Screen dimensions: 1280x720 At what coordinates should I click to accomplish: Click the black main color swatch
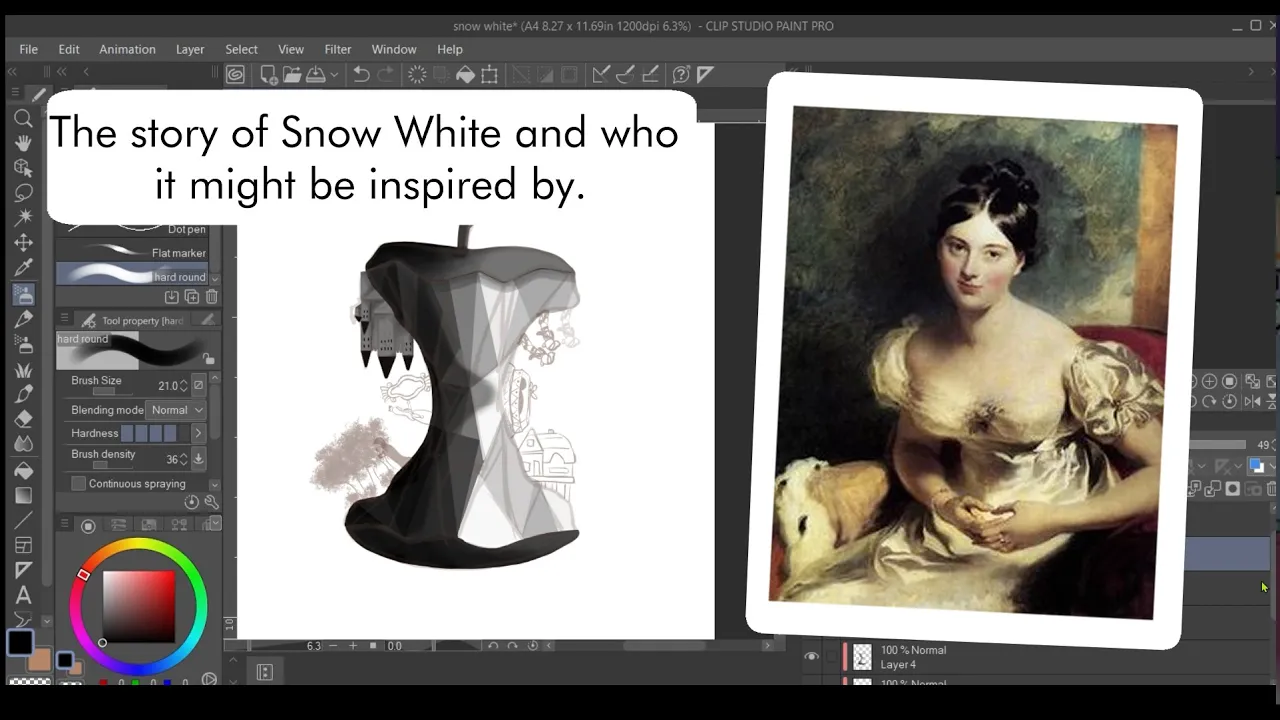pyautogui.click(x=20, y=643)
